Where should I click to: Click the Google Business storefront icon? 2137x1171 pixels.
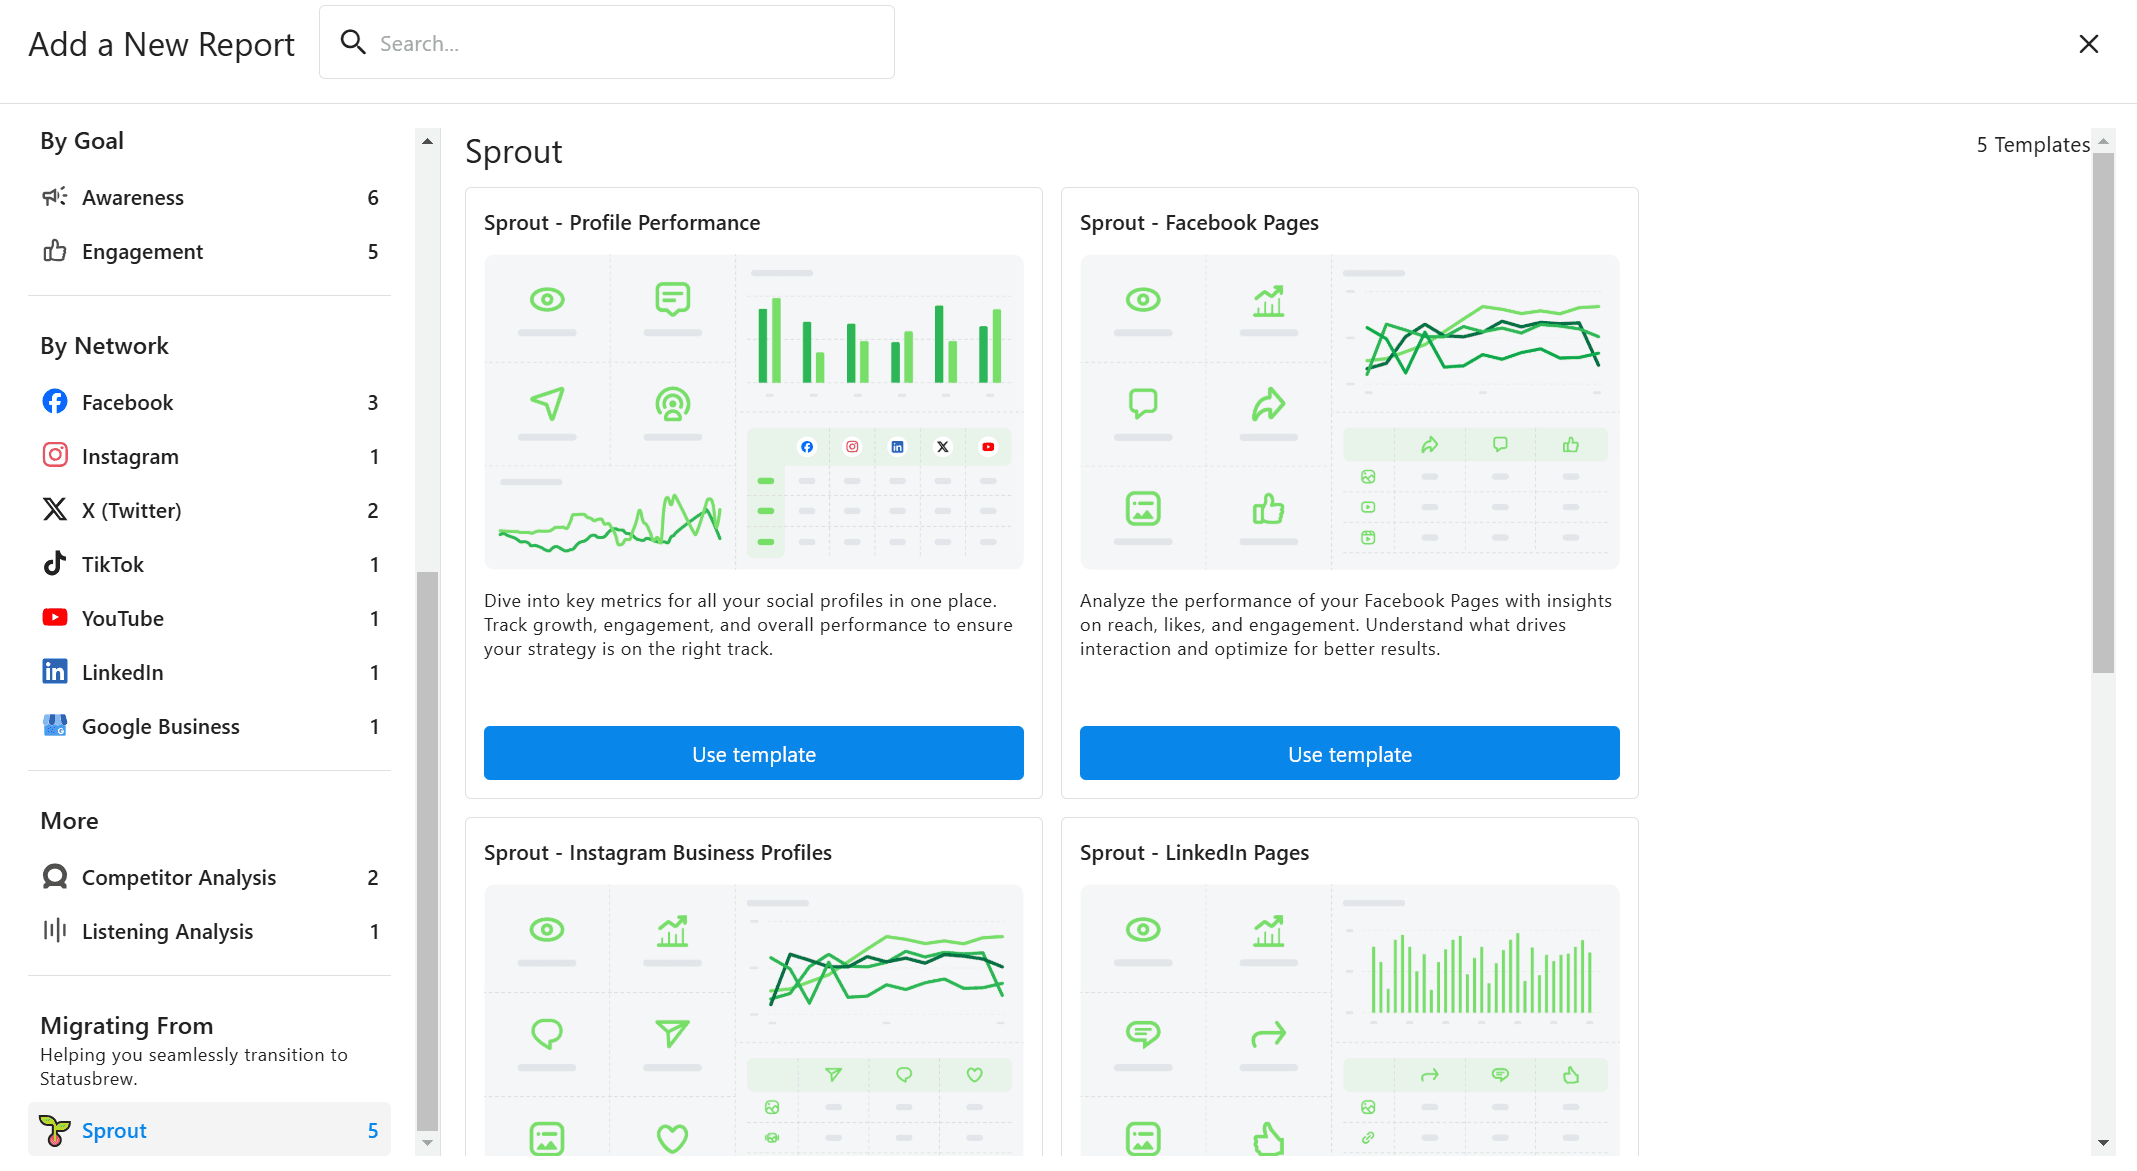(x=55, y=726)
